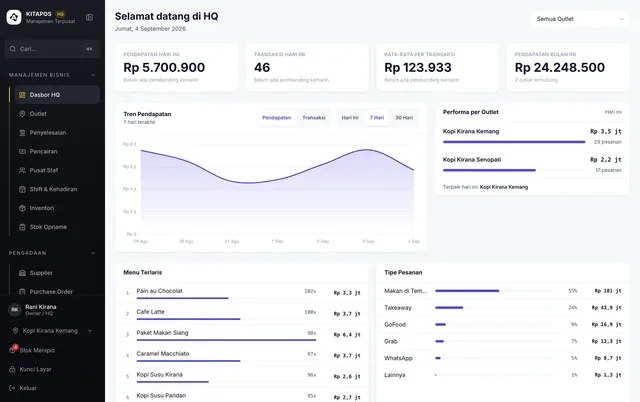This screenshot has width=640, height=402.
Task: Open Inventori page
Action: point(57,208)
